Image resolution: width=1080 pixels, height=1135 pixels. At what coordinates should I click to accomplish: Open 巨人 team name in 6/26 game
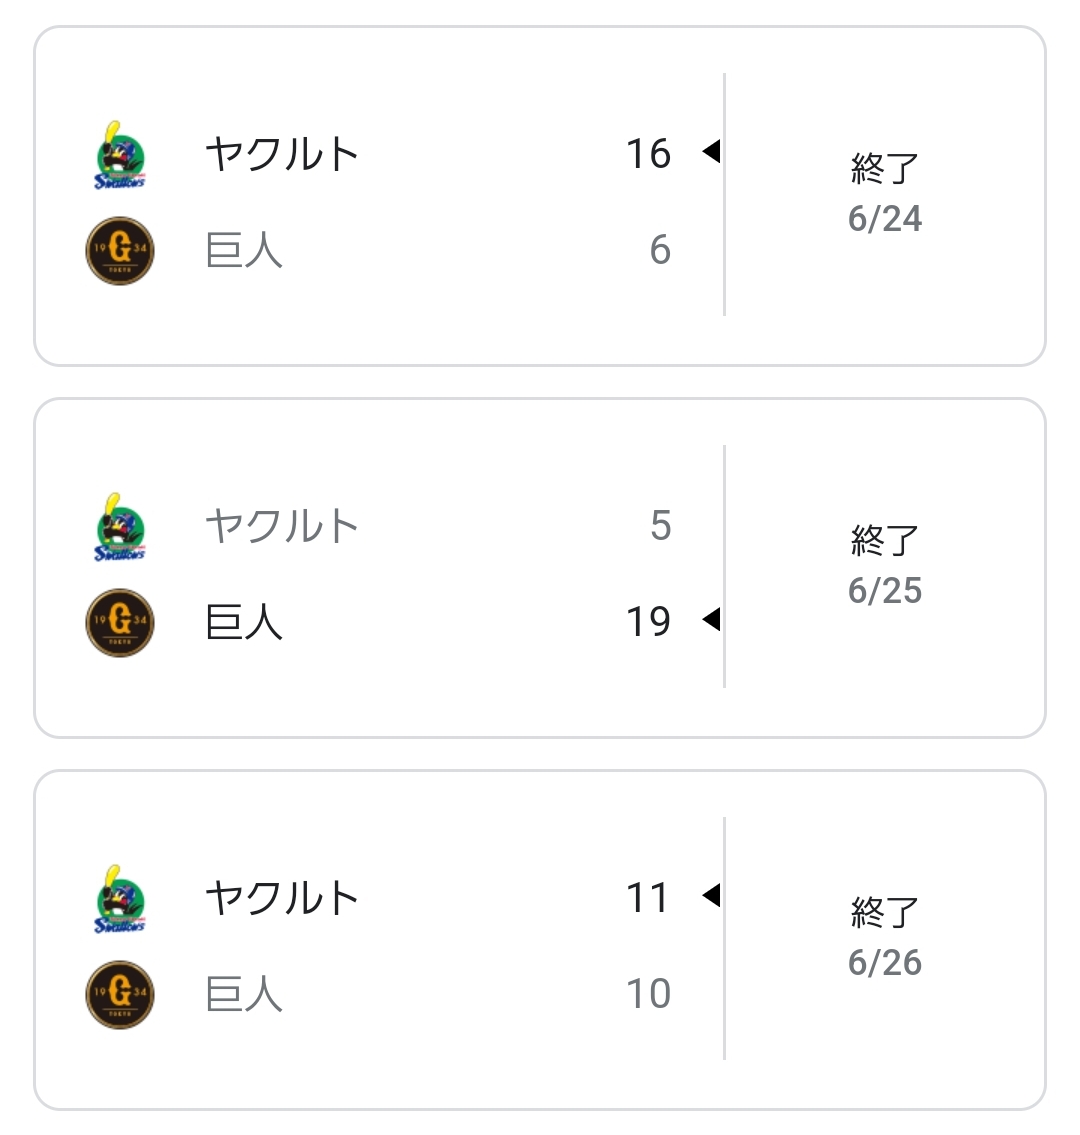244,994
